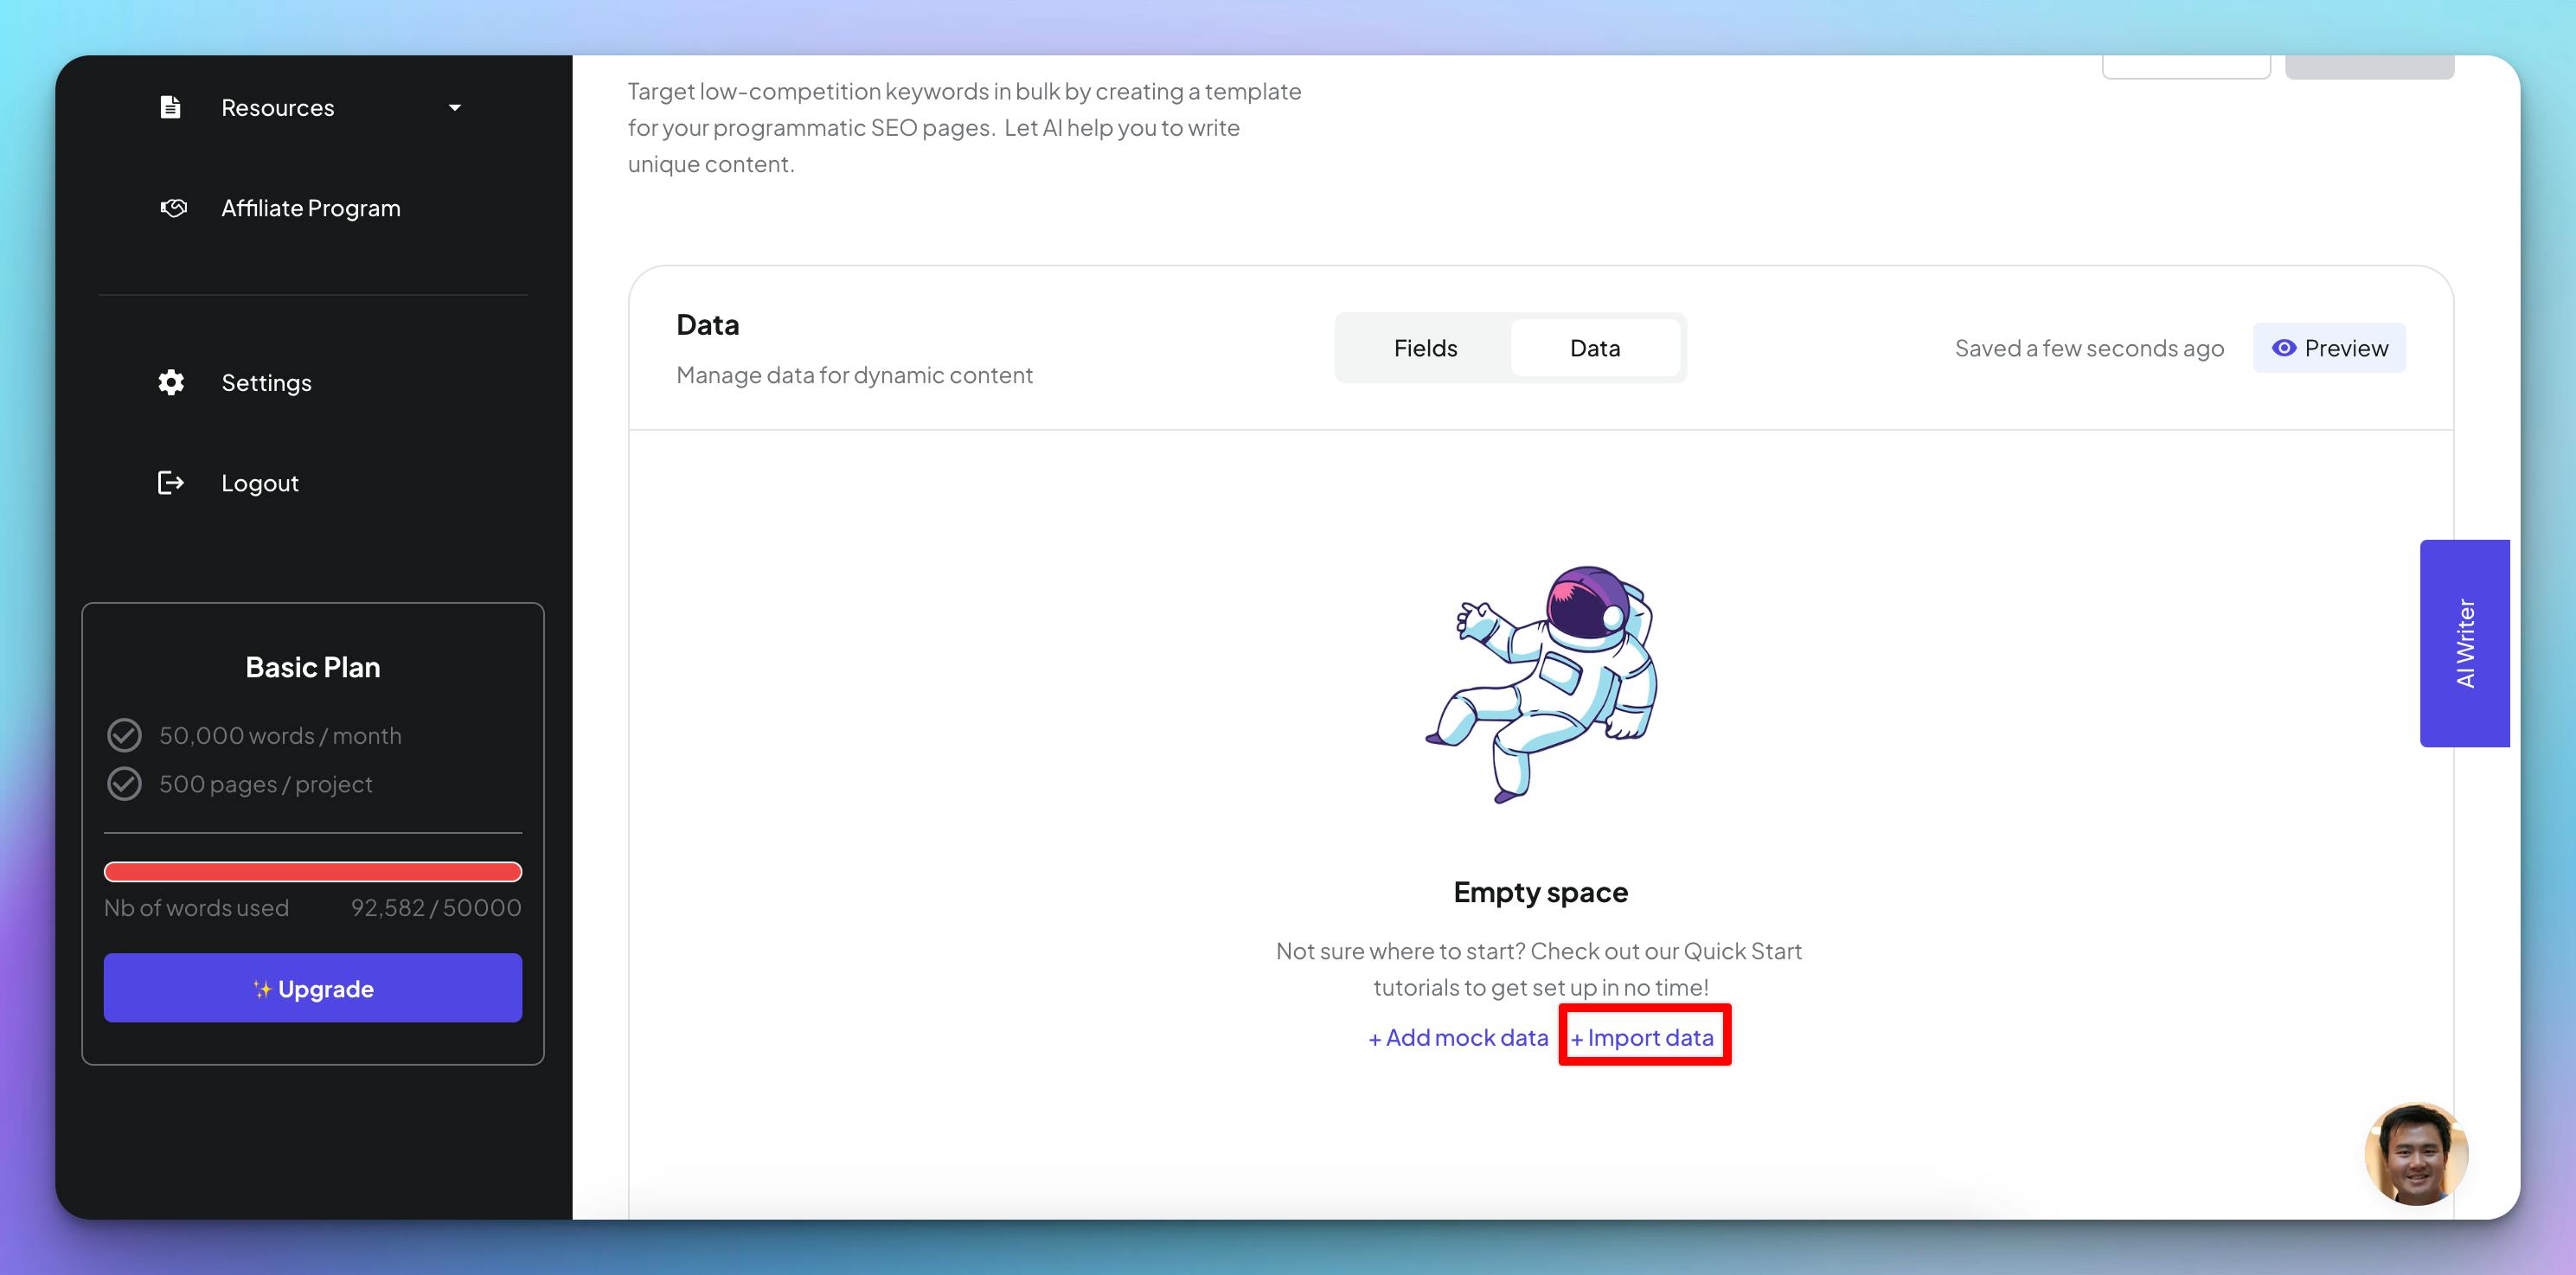Click the 500 pages per project checkmark
The width and height of the screenshot is (2576, 1275).
[x=125, y=782]
